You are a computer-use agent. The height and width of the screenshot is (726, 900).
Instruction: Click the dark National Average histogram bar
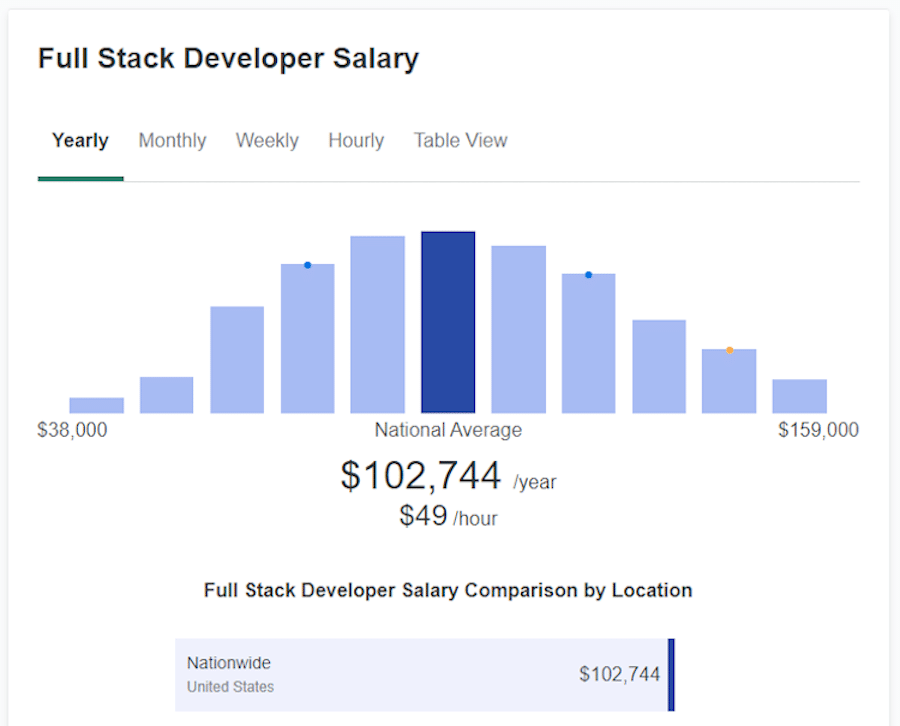click(448, 320)
